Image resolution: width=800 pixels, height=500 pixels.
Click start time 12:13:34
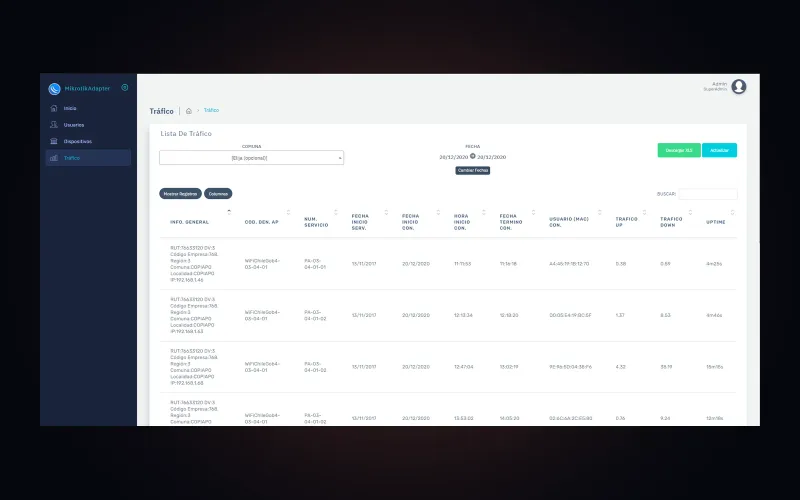(463, 315)
